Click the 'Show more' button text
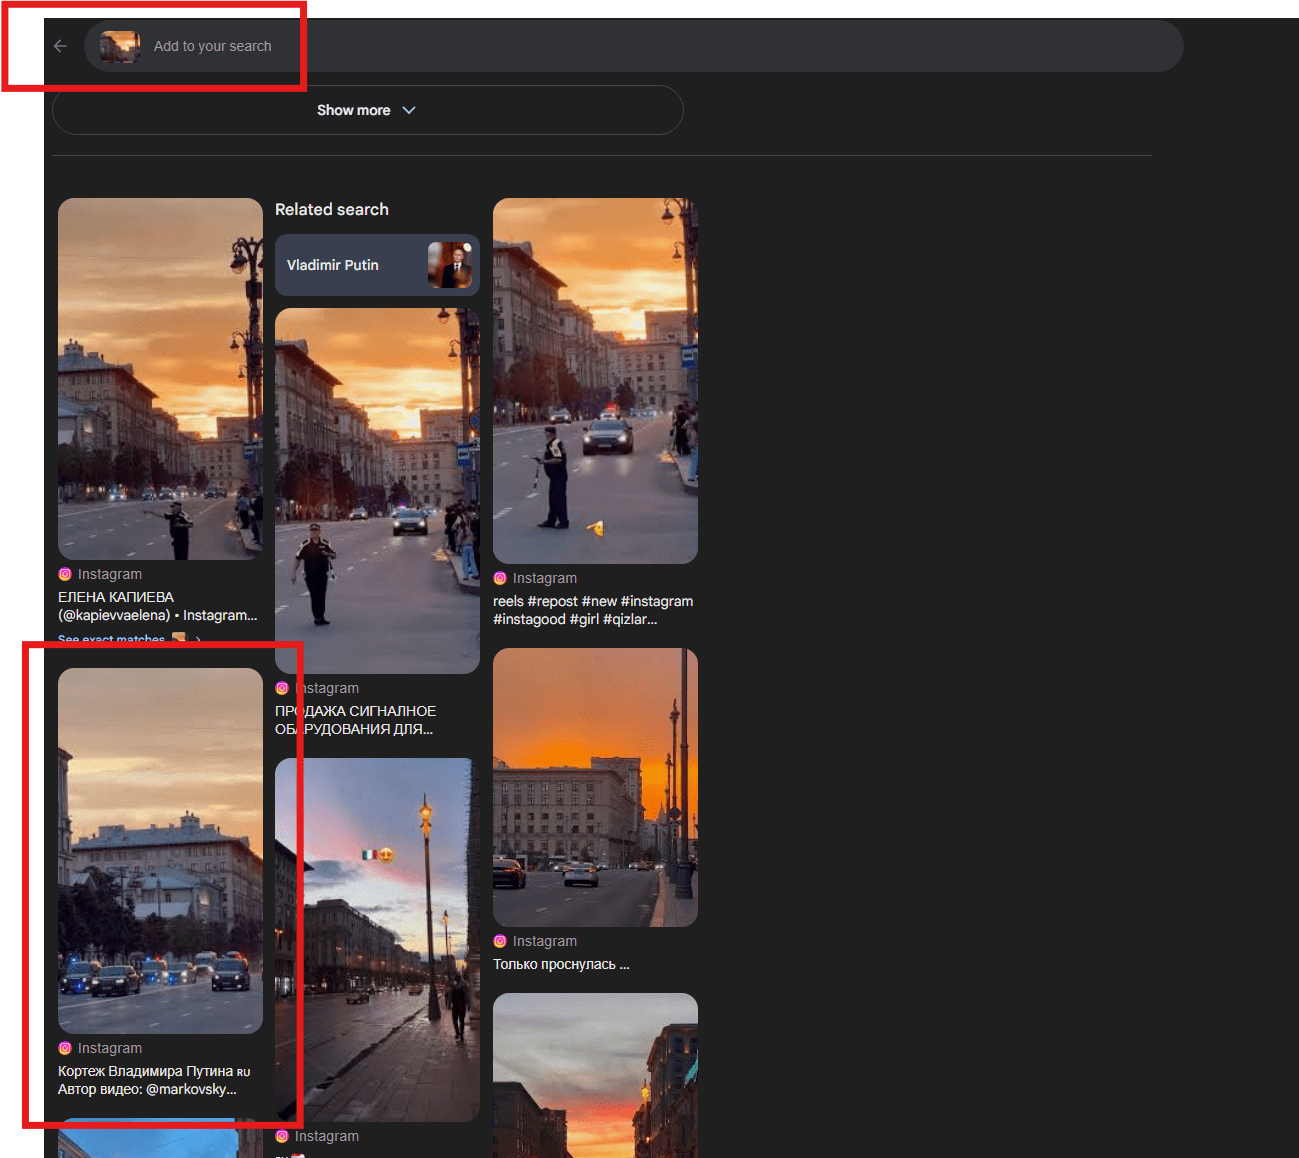Image resolution: width=1299 pixels, height=1158 pixels. point(353,110)
